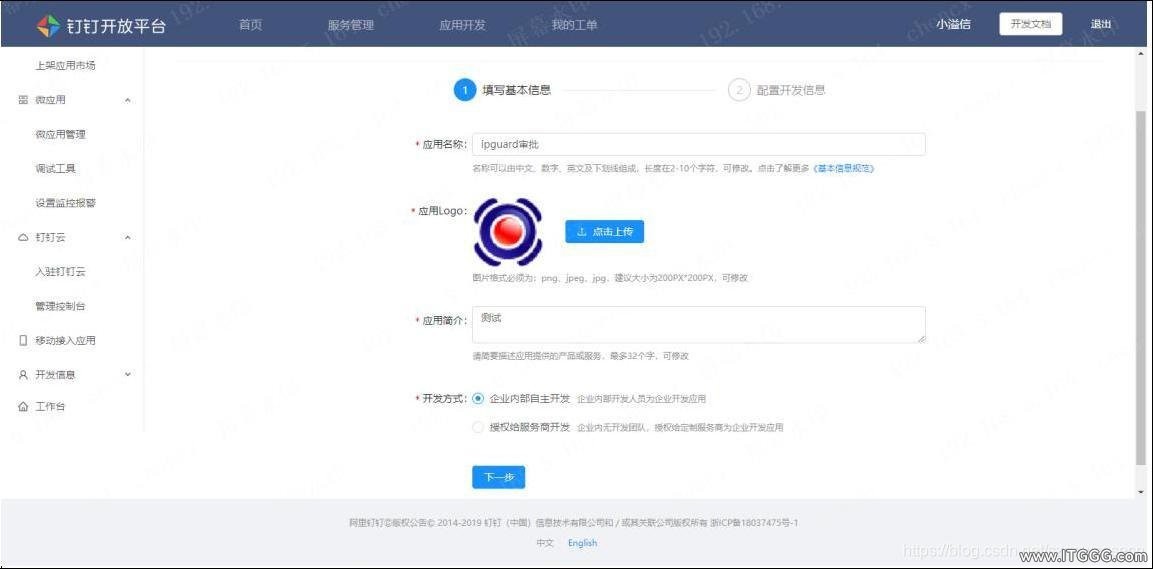Click the 钉钉云 cloud icon in sidebar

(x=23, y=237)
